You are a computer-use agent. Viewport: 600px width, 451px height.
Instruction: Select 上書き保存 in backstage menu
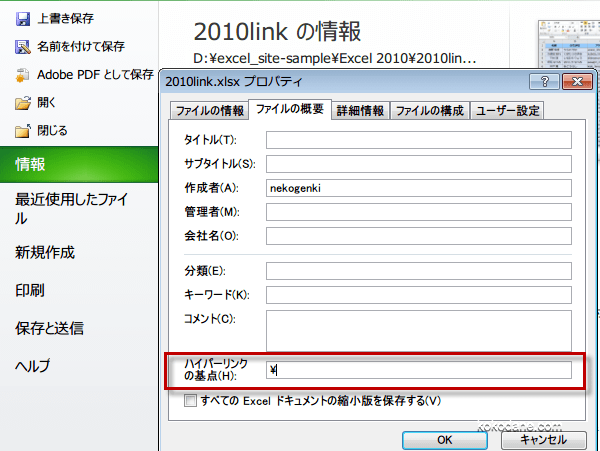pyautogui.click(x=65, y=18)
